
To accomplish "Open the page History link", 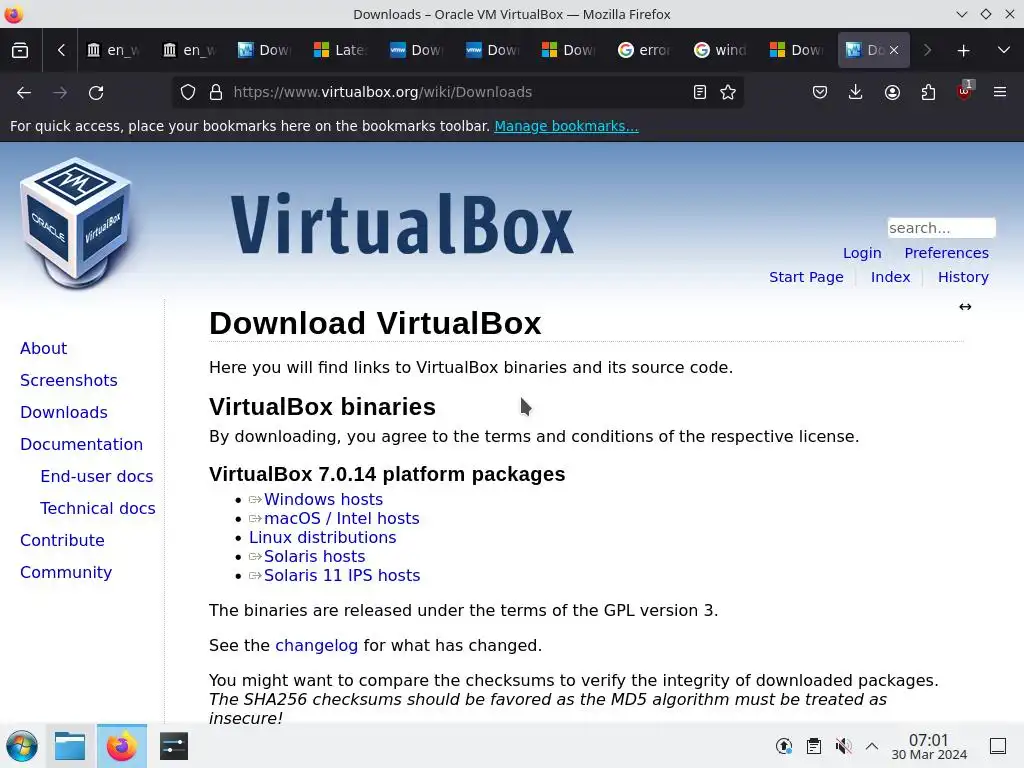I will [x=963, y=277].
